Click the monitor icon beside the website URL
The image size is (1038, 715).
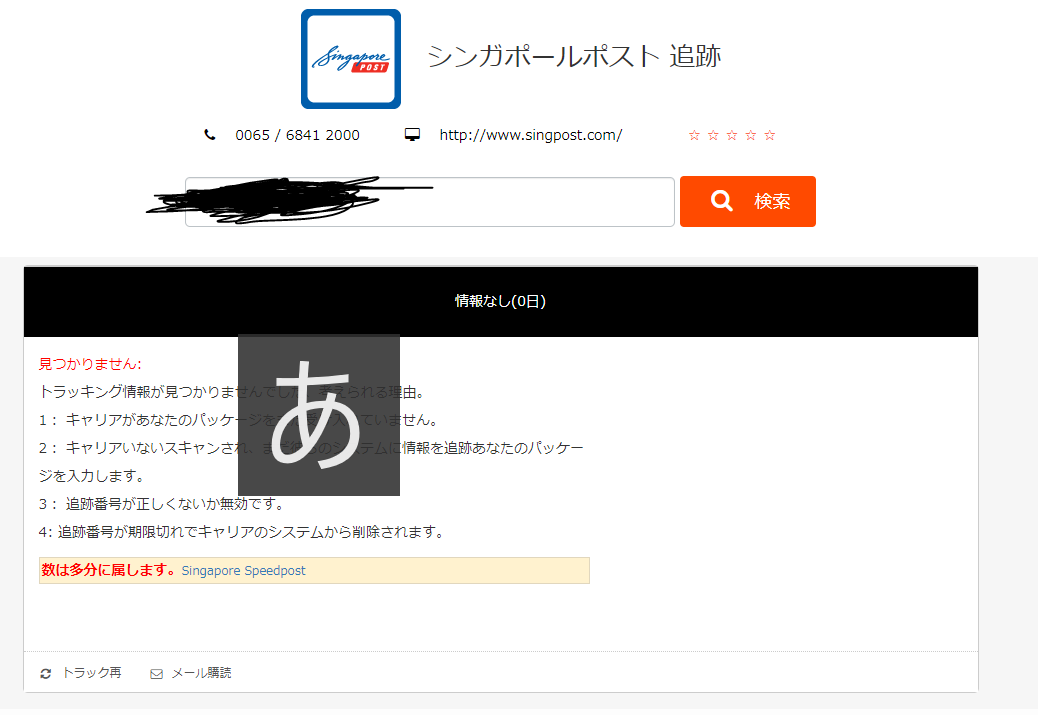[412, 135]
